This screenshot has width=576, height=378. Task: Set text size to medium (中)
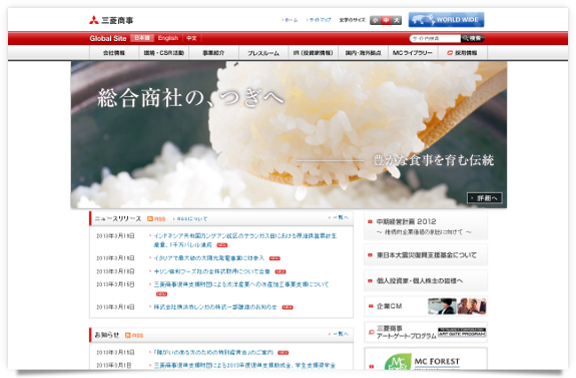point(386,21)
